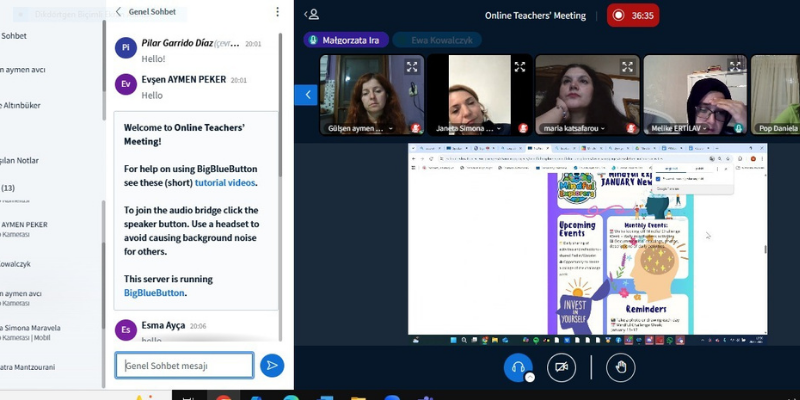
Task: Click the audio headset button
Action: [x=518, y=367]
